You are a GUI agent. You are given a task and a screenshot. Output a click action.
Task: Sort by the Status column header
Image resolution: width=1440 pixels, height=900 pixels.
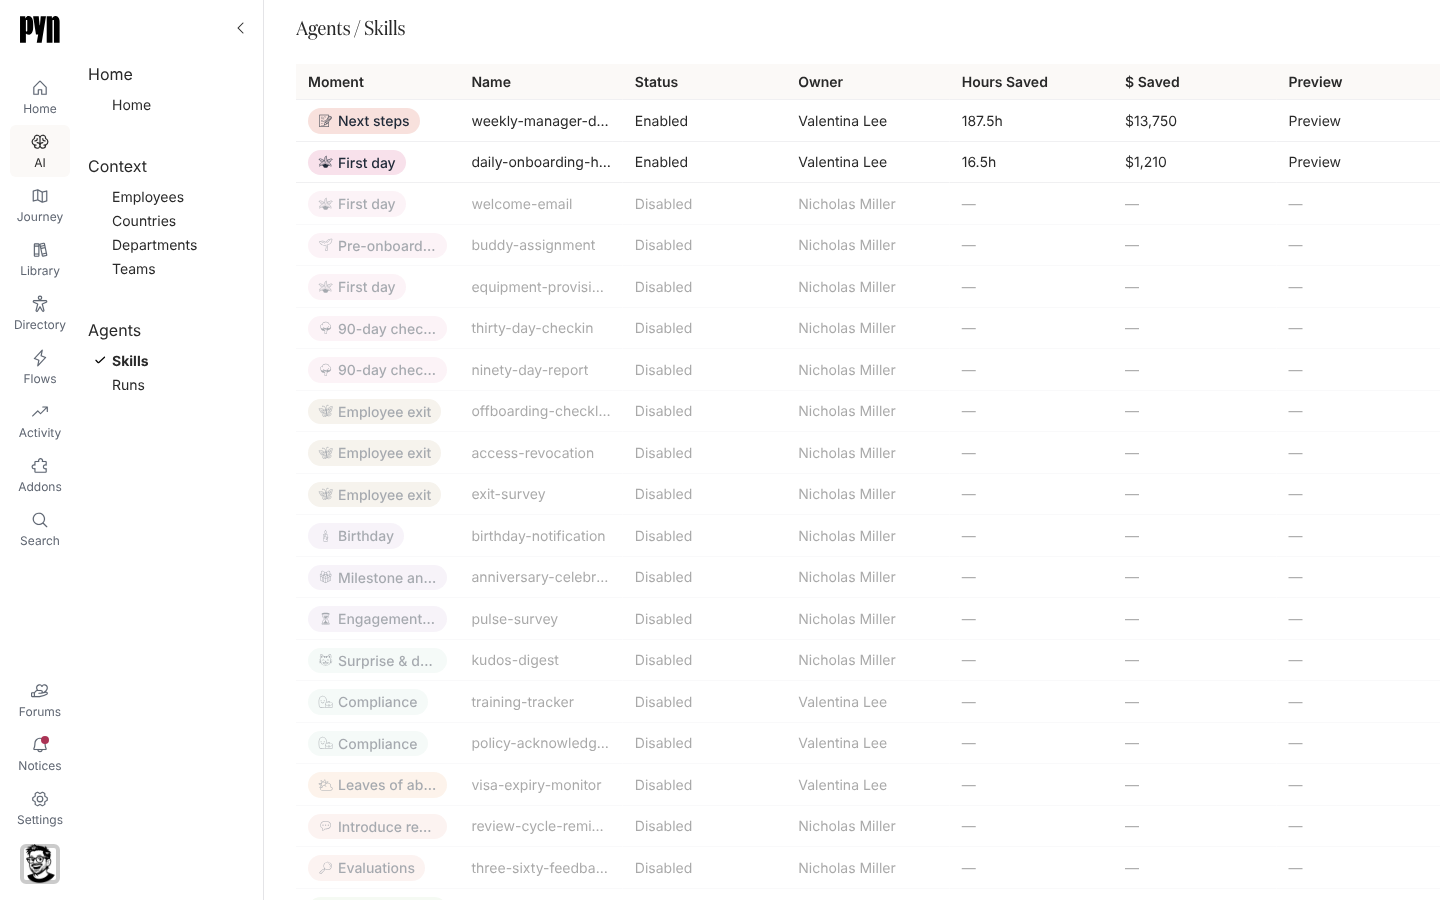coord(656,82)
